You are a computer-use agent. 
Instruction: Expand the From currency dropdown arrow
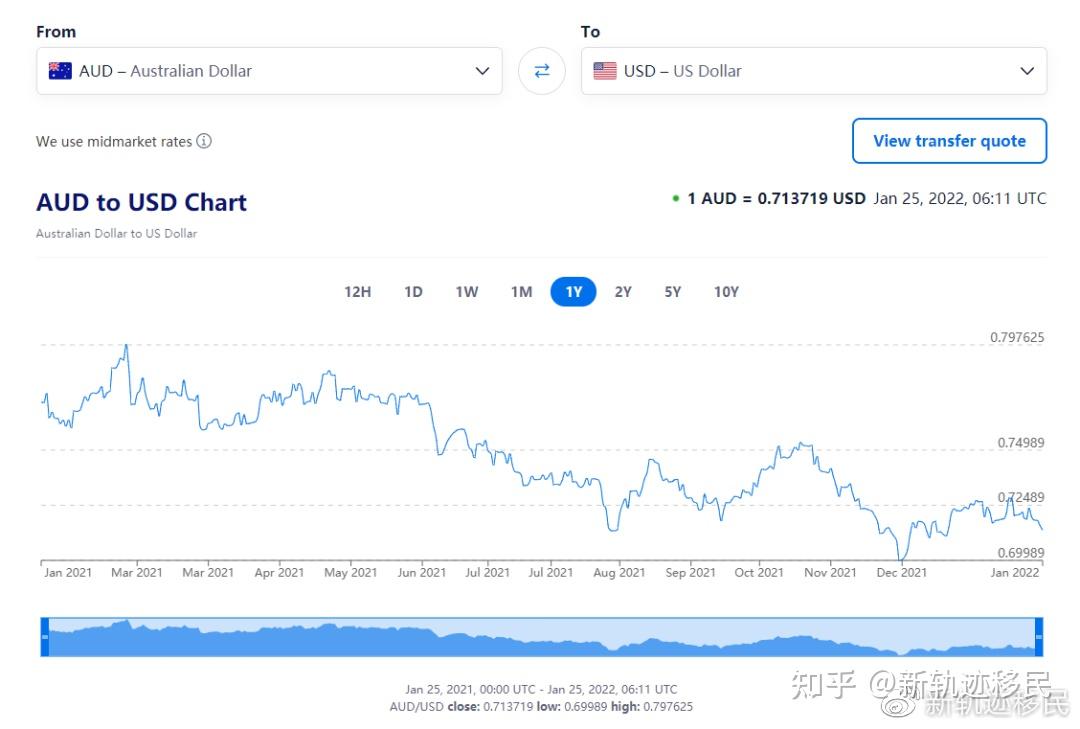482,71
